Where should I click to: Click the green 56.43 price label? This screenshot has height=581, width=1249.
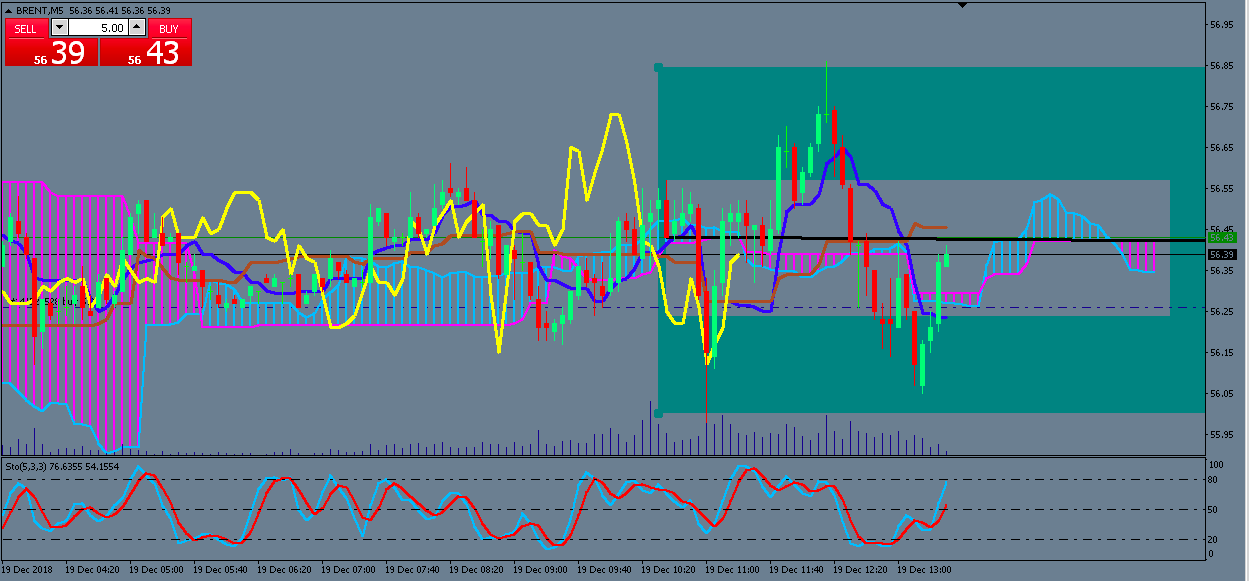click(x=1222, y=237)
